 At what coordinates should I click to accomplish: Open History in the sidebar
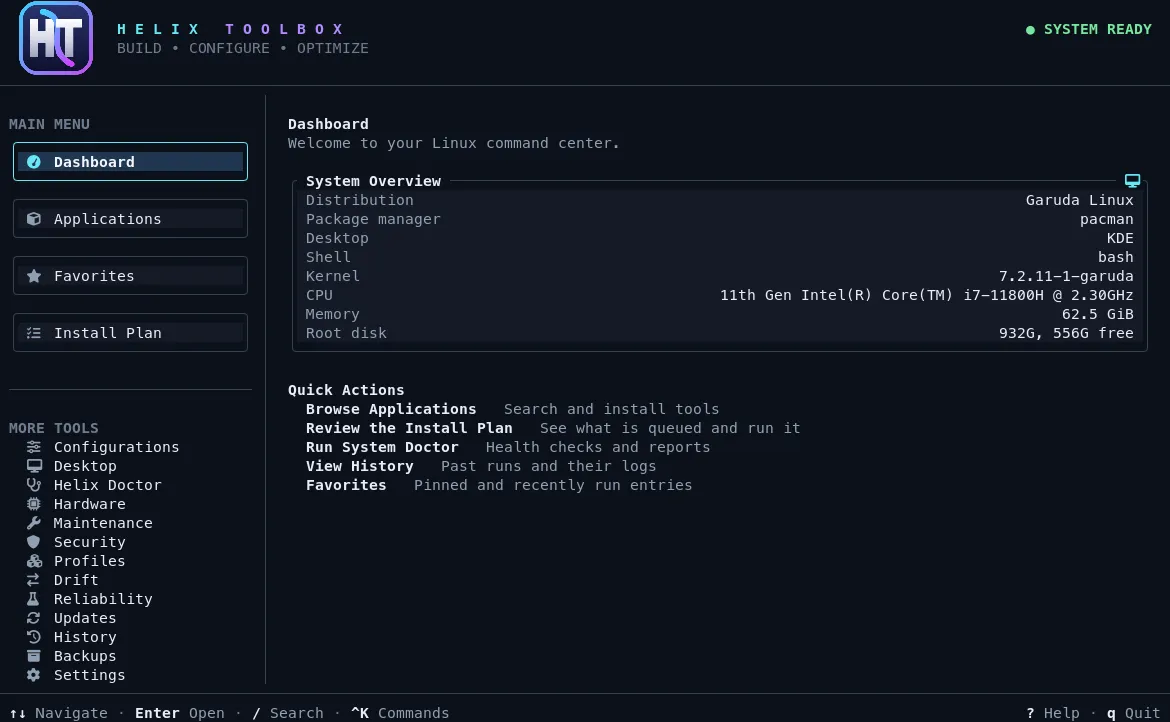(85, 637)
